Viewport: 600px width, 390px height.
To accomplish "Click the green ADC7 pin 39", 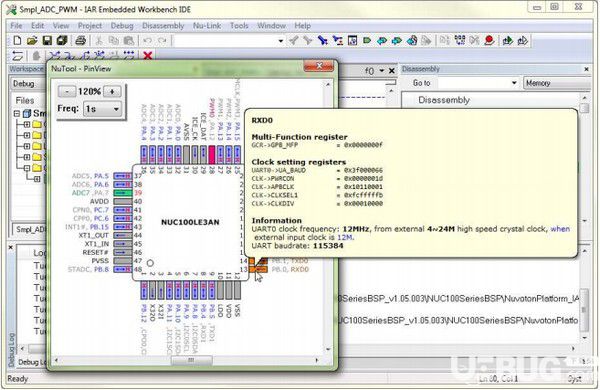I will [122, 193].
